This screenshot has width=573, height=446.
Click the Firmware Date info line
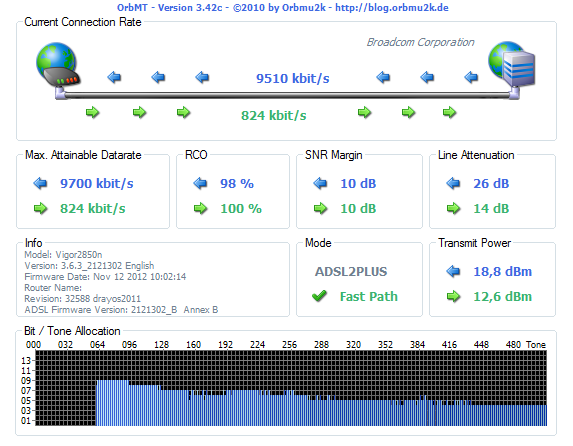[x=105, y=277]
